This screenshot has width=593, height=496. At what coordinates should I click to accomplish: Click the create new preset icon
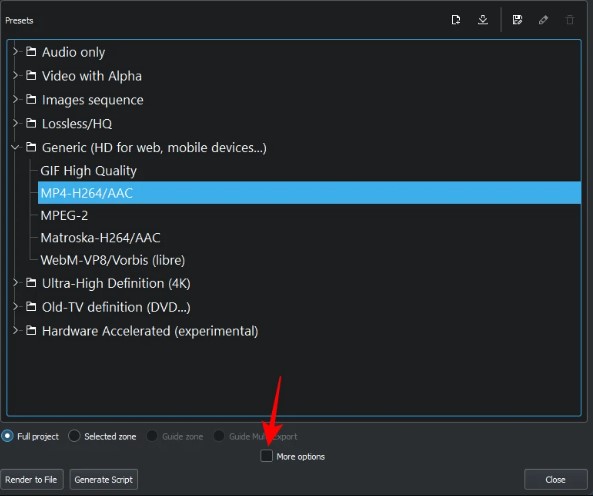456,20
